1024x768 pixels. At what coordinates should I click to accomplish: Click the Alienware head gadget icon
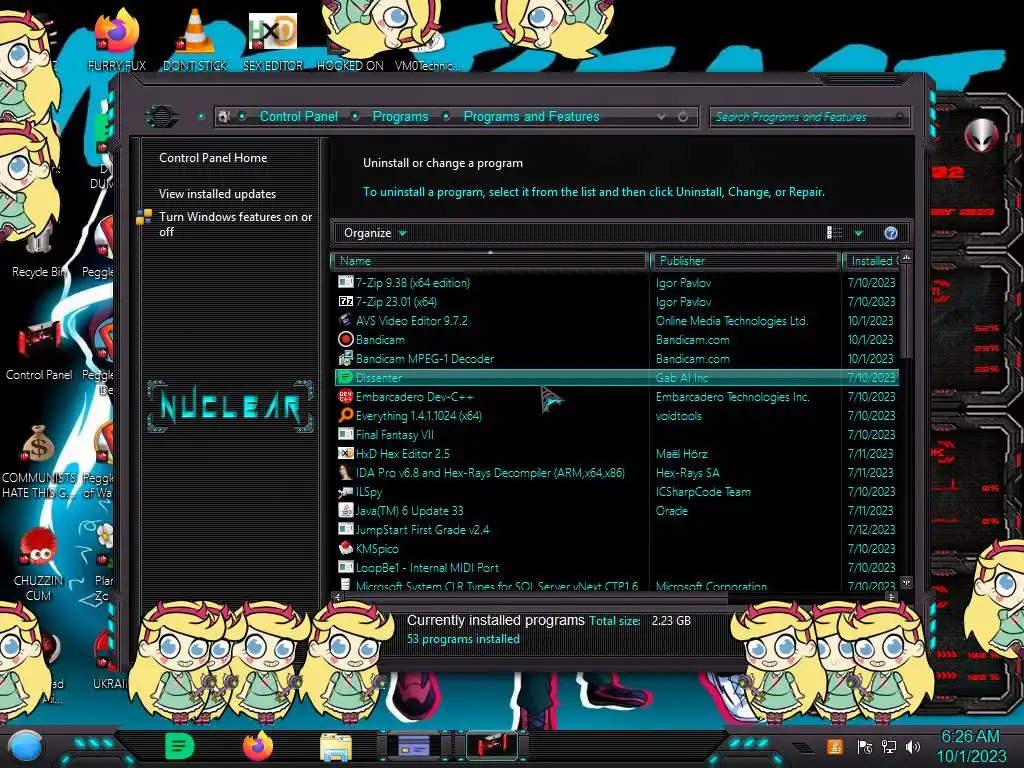pos(981,136)
